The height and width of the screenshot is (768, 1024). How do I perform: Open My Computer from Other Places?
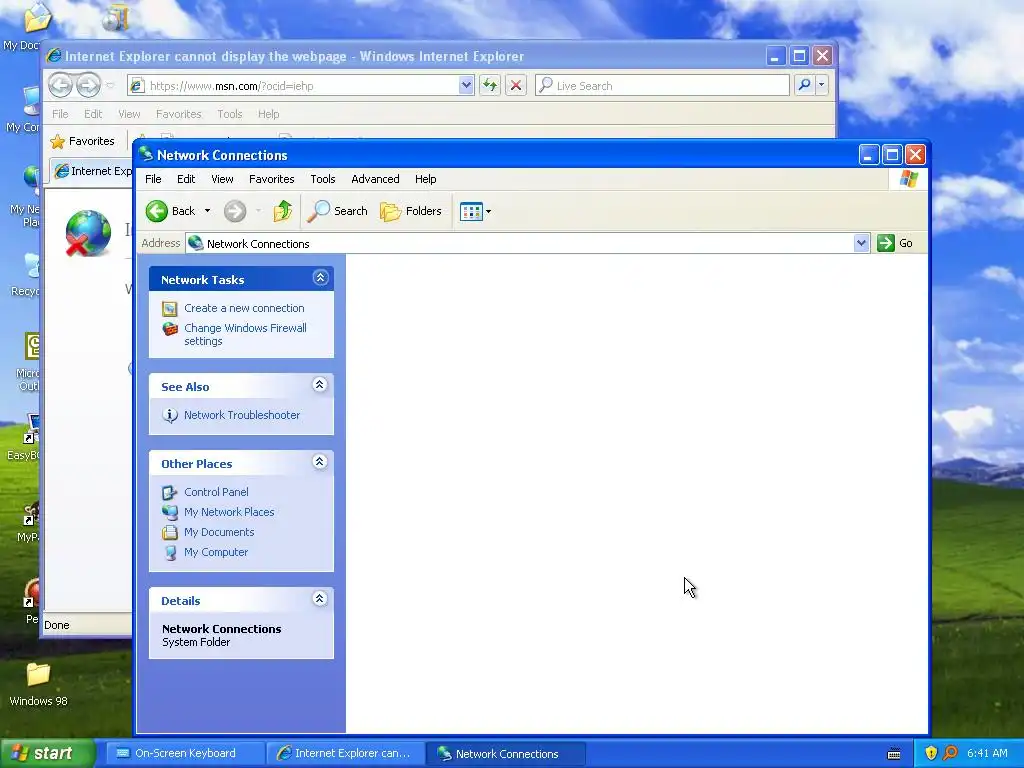point(216,552)
